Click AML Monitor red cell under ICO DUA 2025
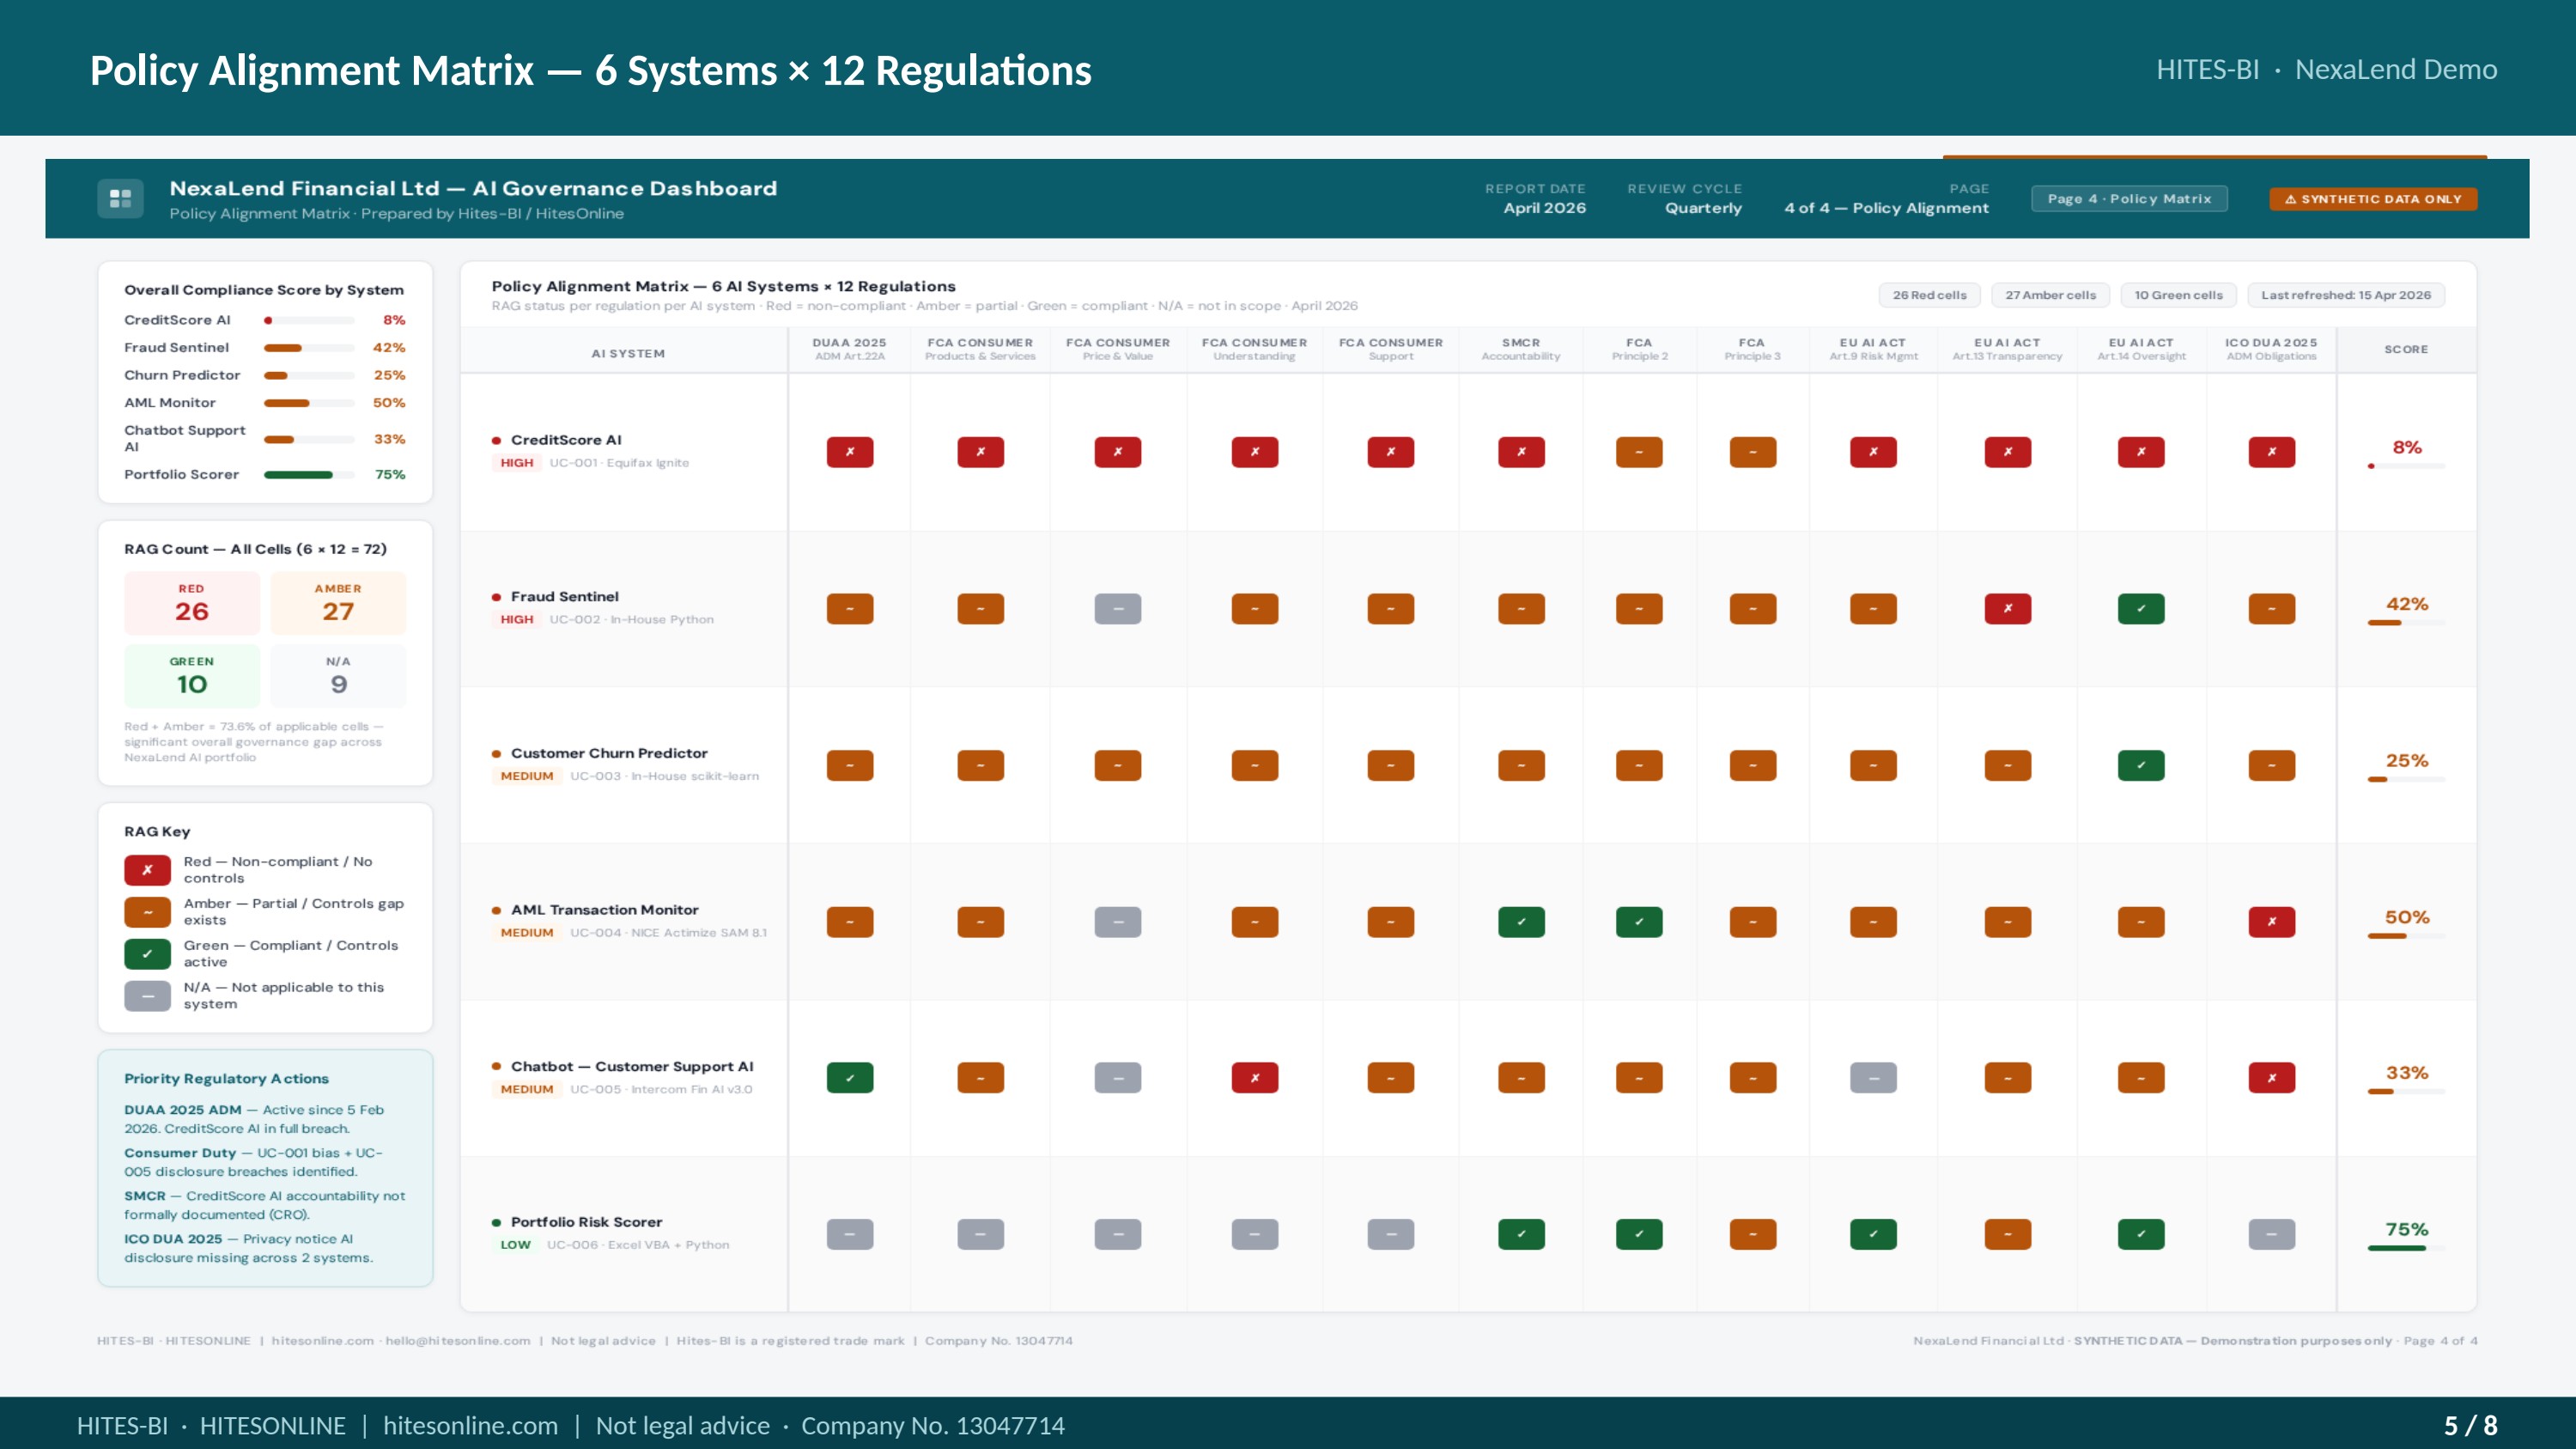2576x1449 pixels. (x=2271, y=922)
